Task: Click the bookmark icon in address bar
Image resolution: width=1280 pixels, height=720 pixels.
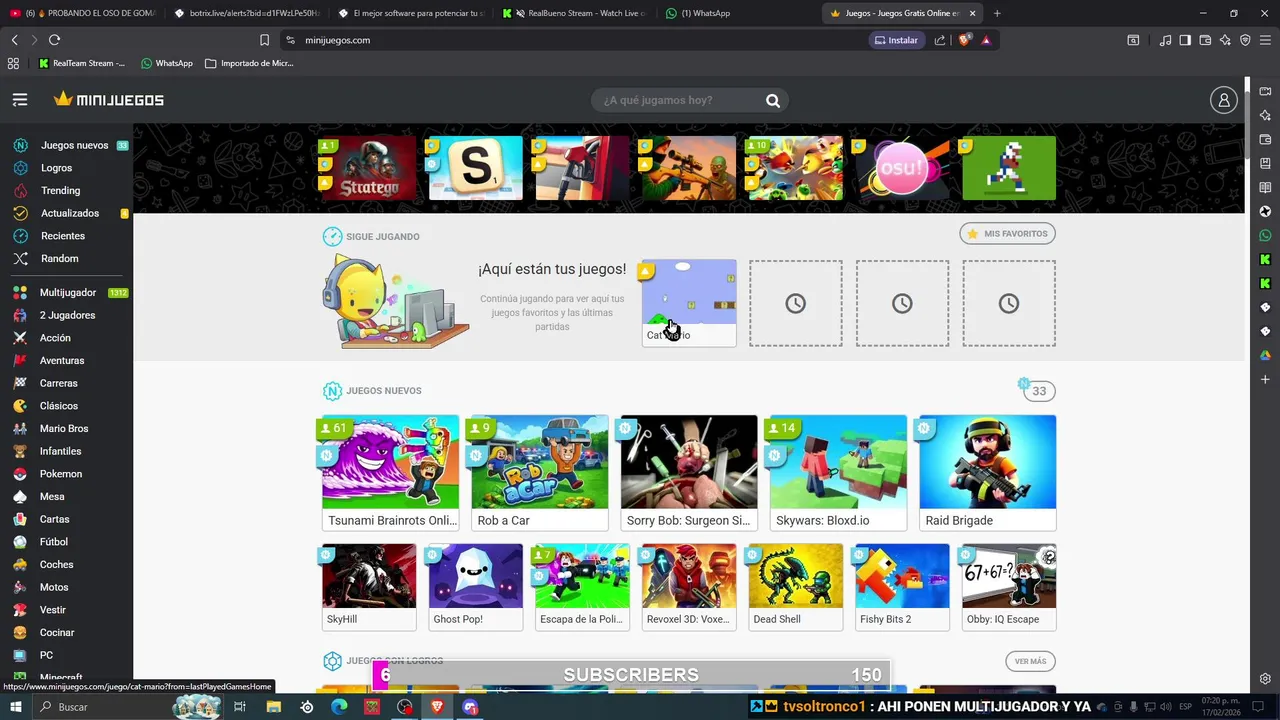Action: coord(264,40)
